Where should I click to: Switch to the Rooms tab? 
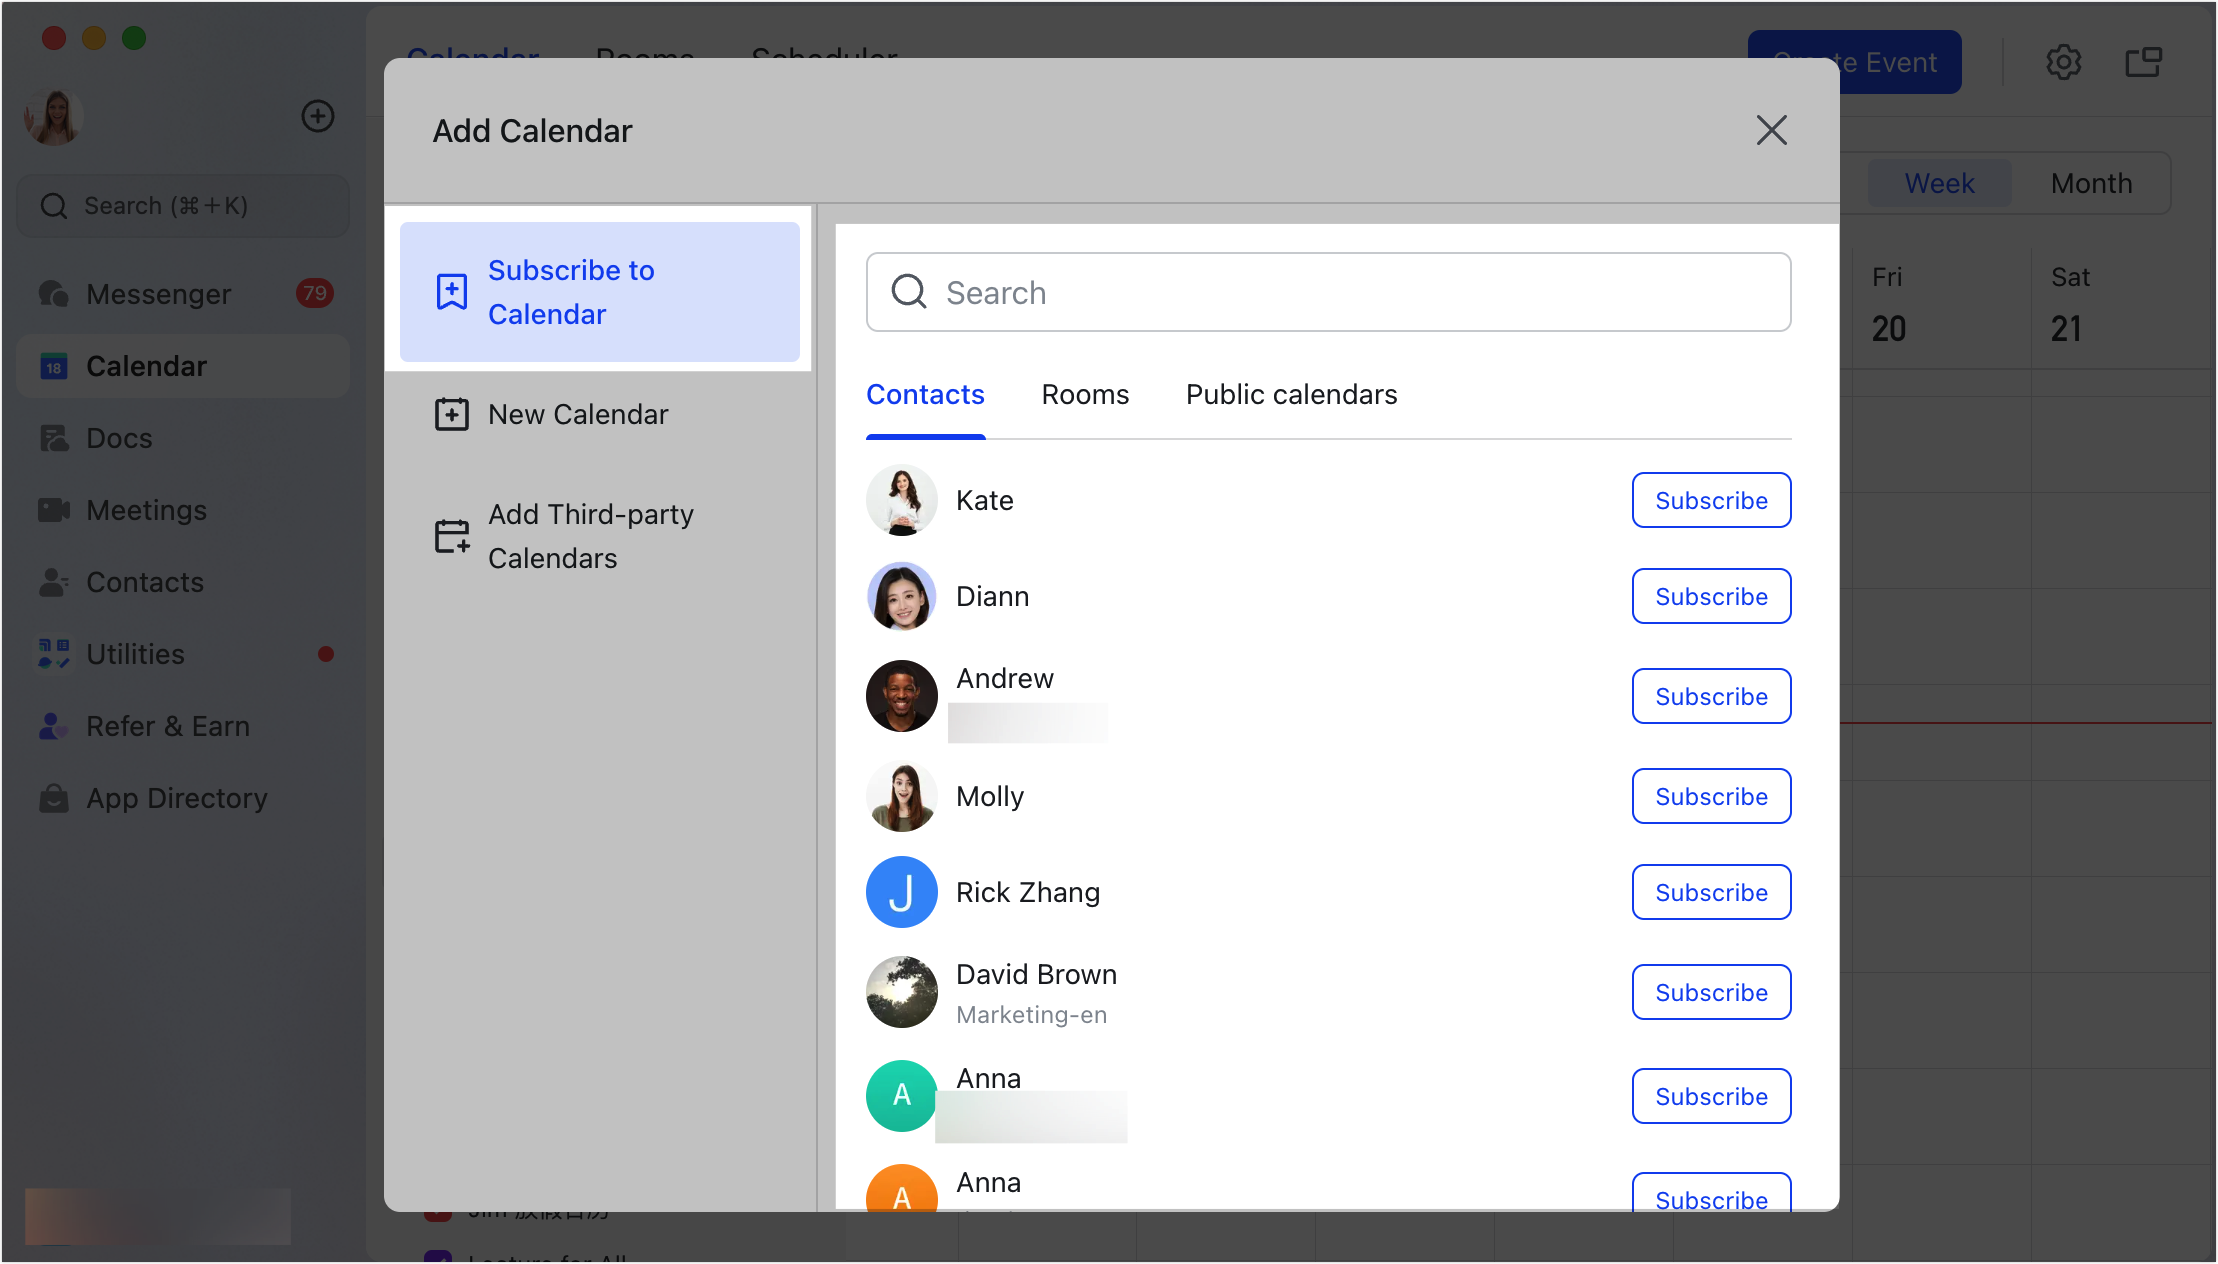click(1085, 395)
